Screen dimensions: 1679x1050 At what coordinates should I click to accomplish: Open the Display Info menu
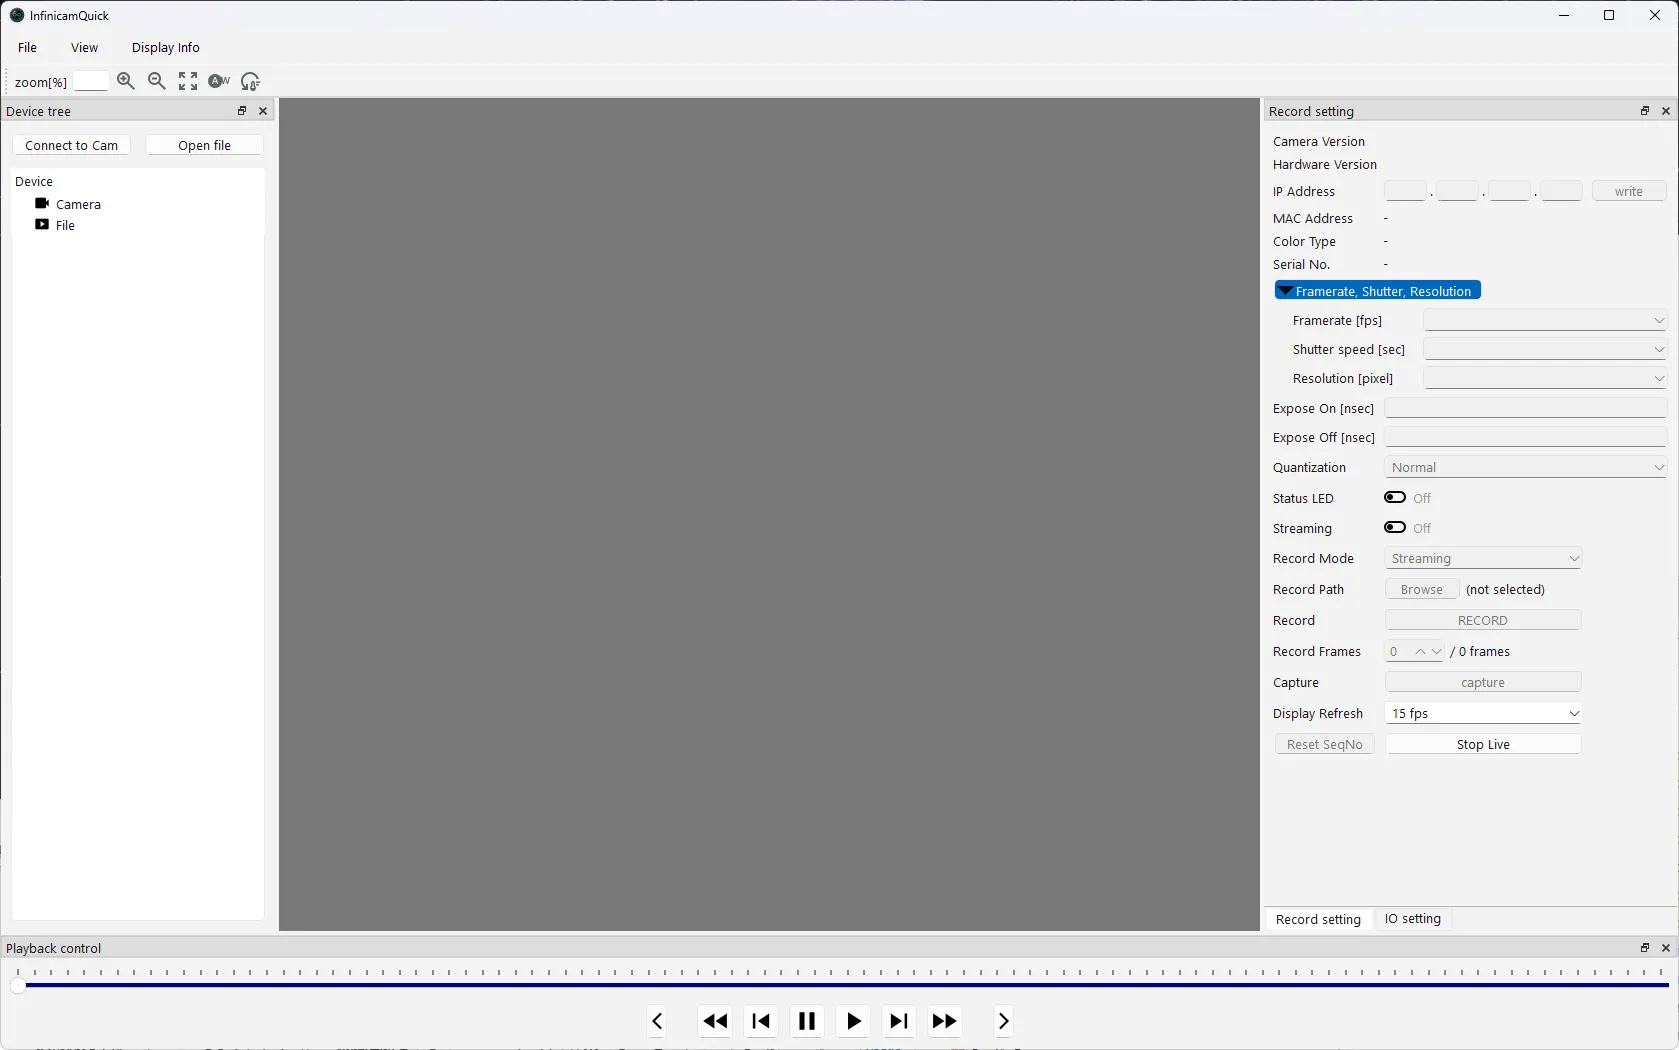(166, 47)
